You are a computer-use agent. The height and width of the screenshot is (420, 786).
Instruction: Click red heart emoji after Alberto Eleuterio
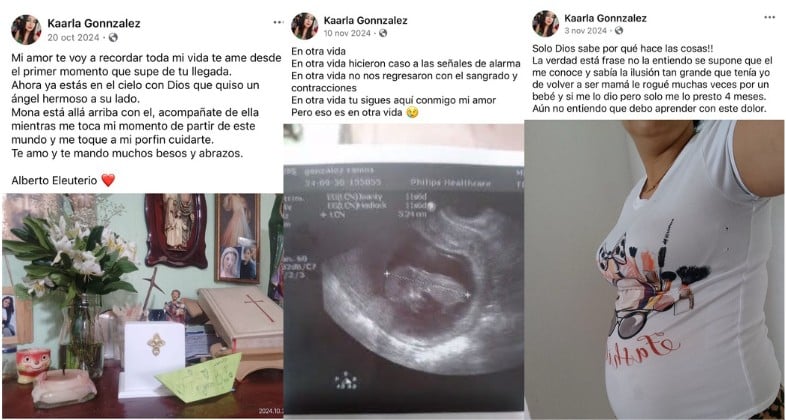pyautogui.click(x=108, y=180)
